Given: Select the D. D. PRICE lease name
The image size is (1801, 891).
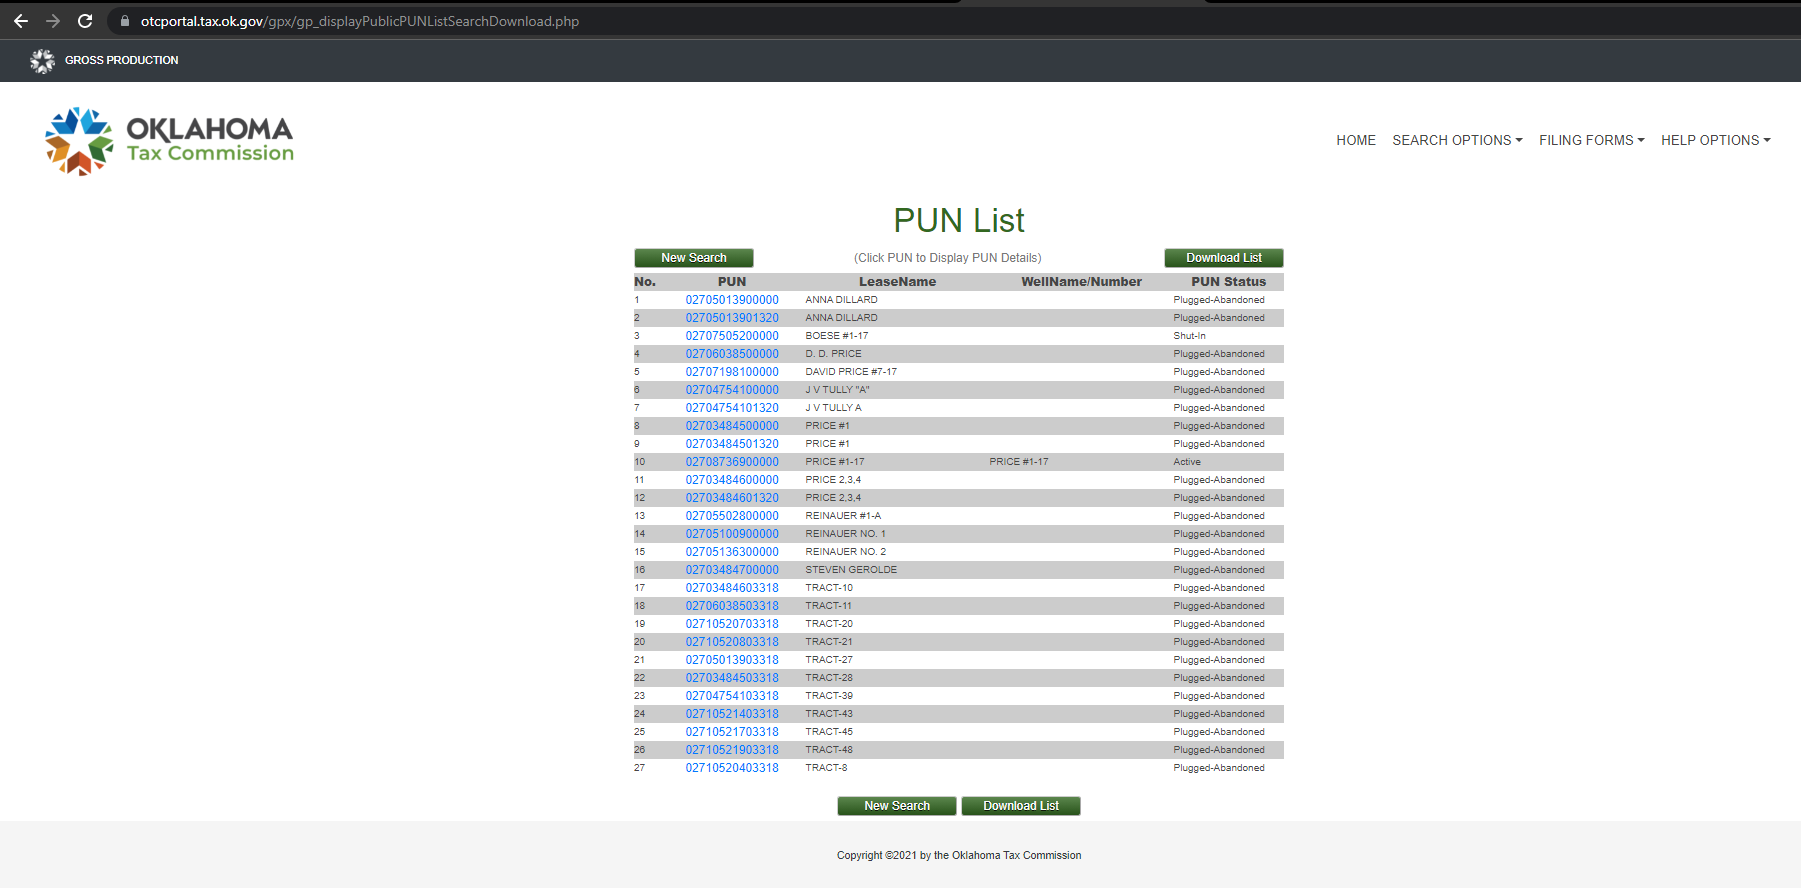Looking at the screenshot, I should point(833,354).
